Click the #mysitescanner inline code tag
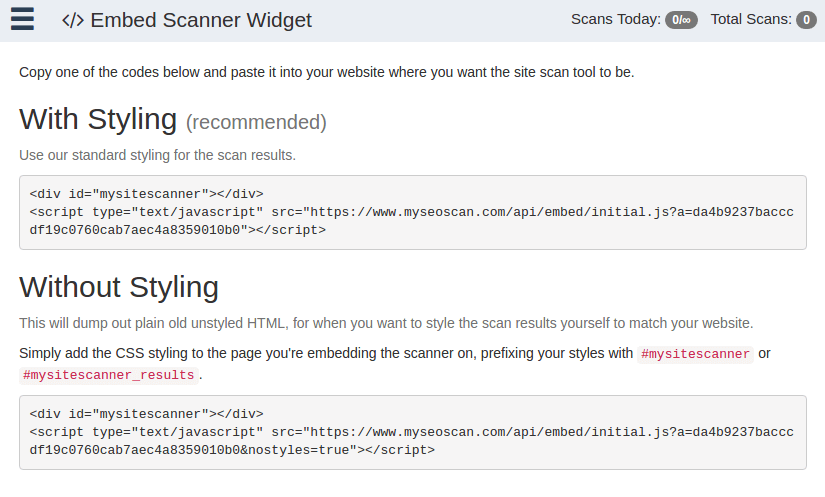The height and width of the screenshot is (497, 825). pyautogui.click(x=695, y=354)
